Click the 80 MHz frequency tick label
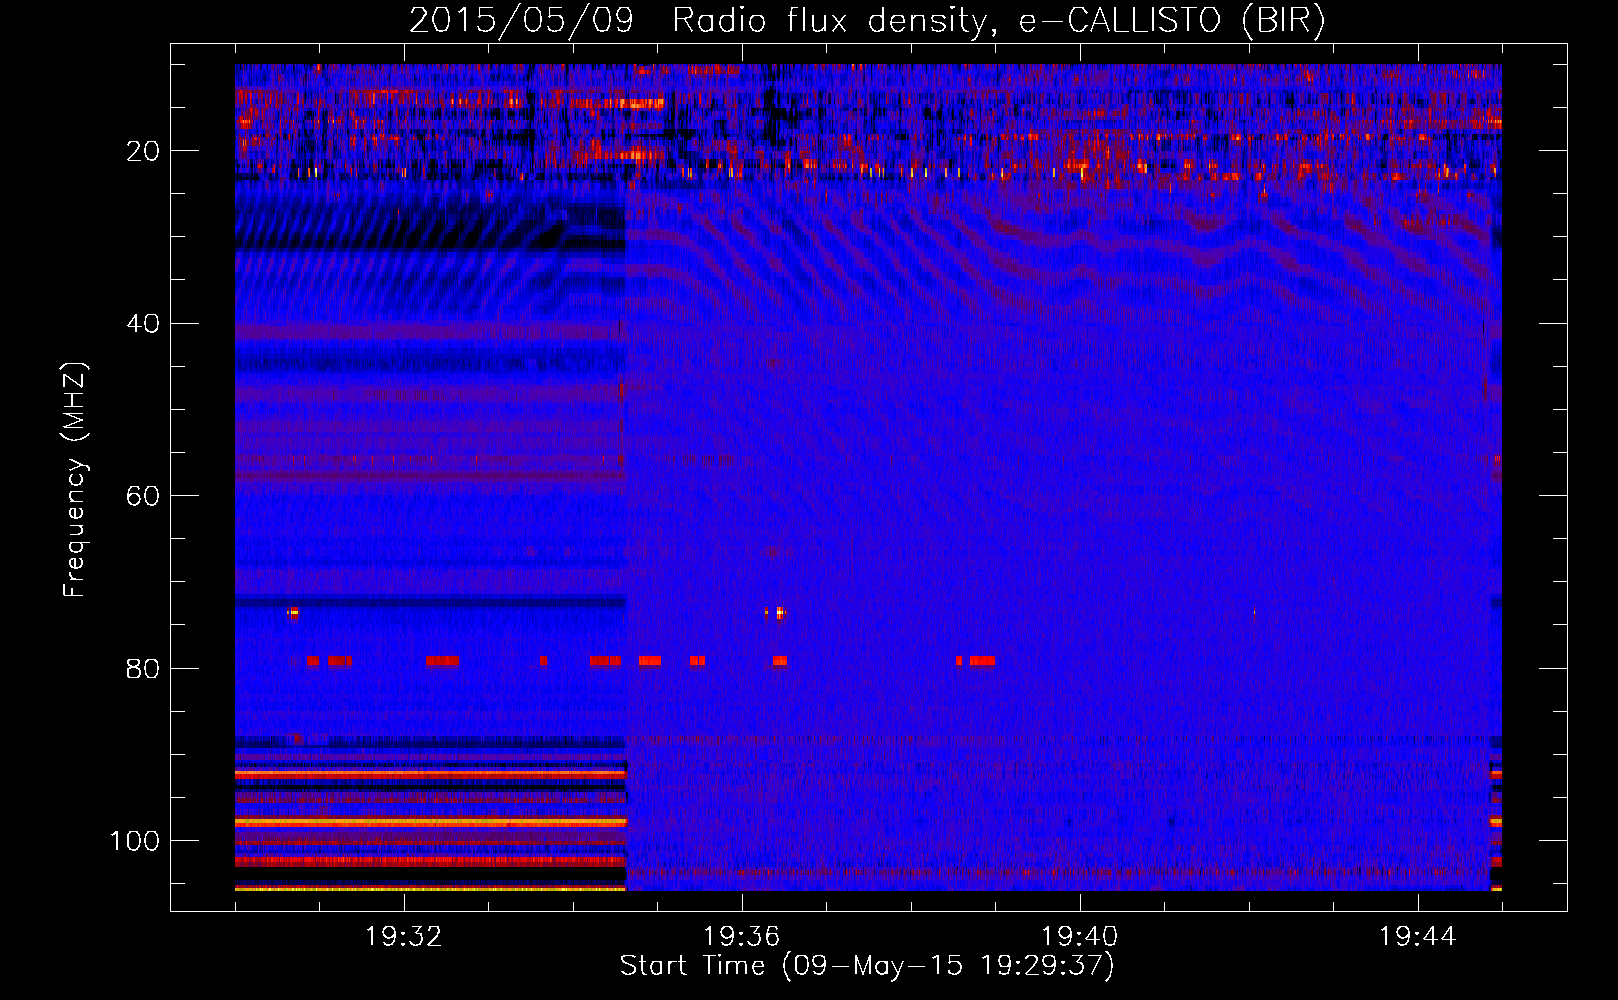Image resolution: width=1618 pixels, height=1000 pixels. click(143, 669)
